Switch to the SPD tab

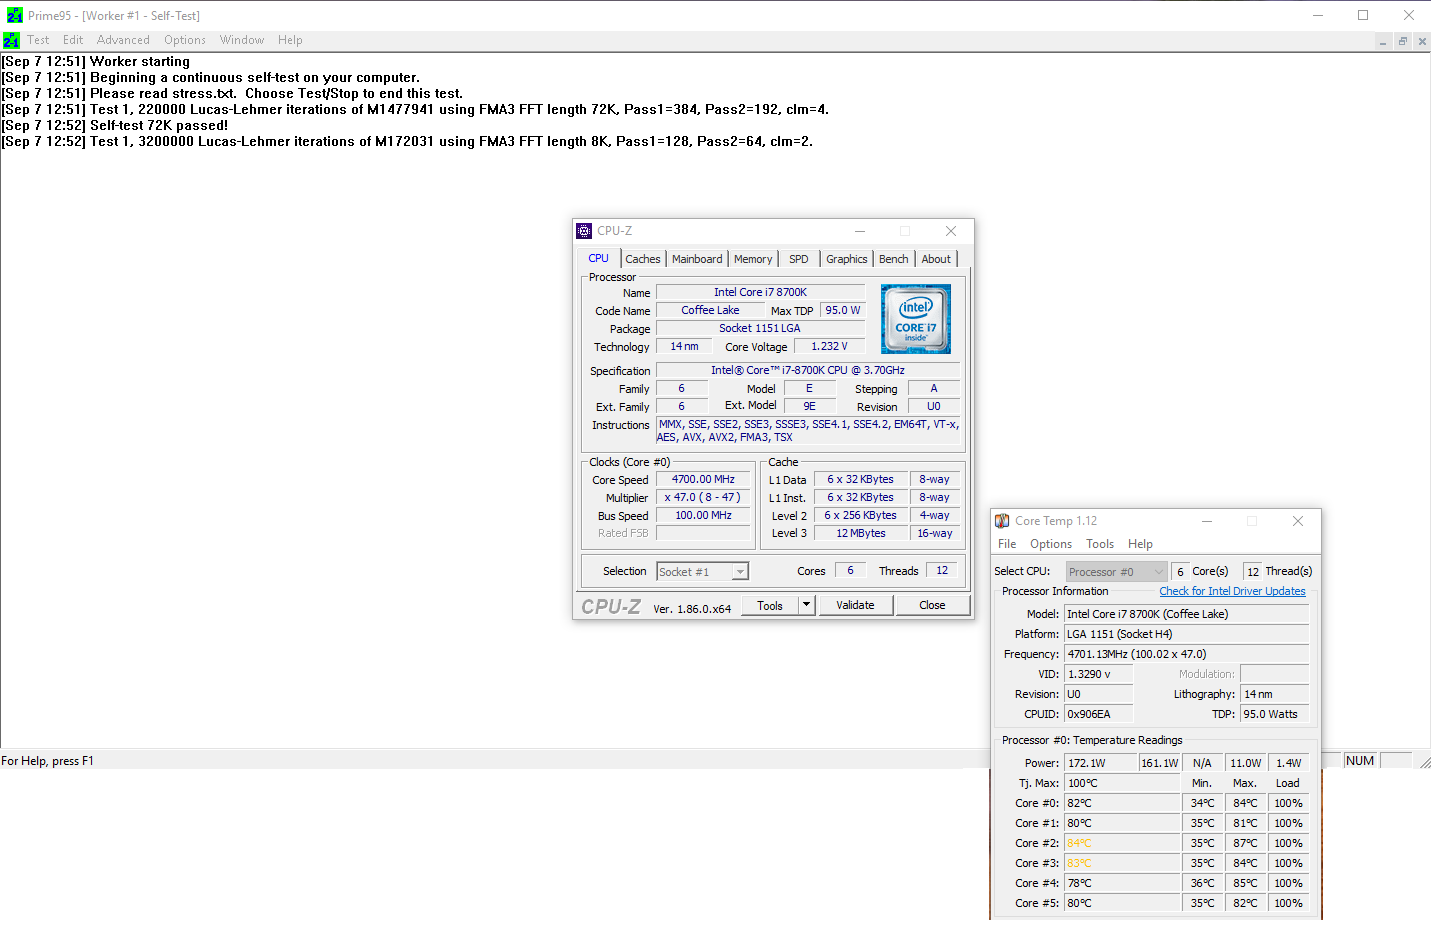tap(799, 259)
